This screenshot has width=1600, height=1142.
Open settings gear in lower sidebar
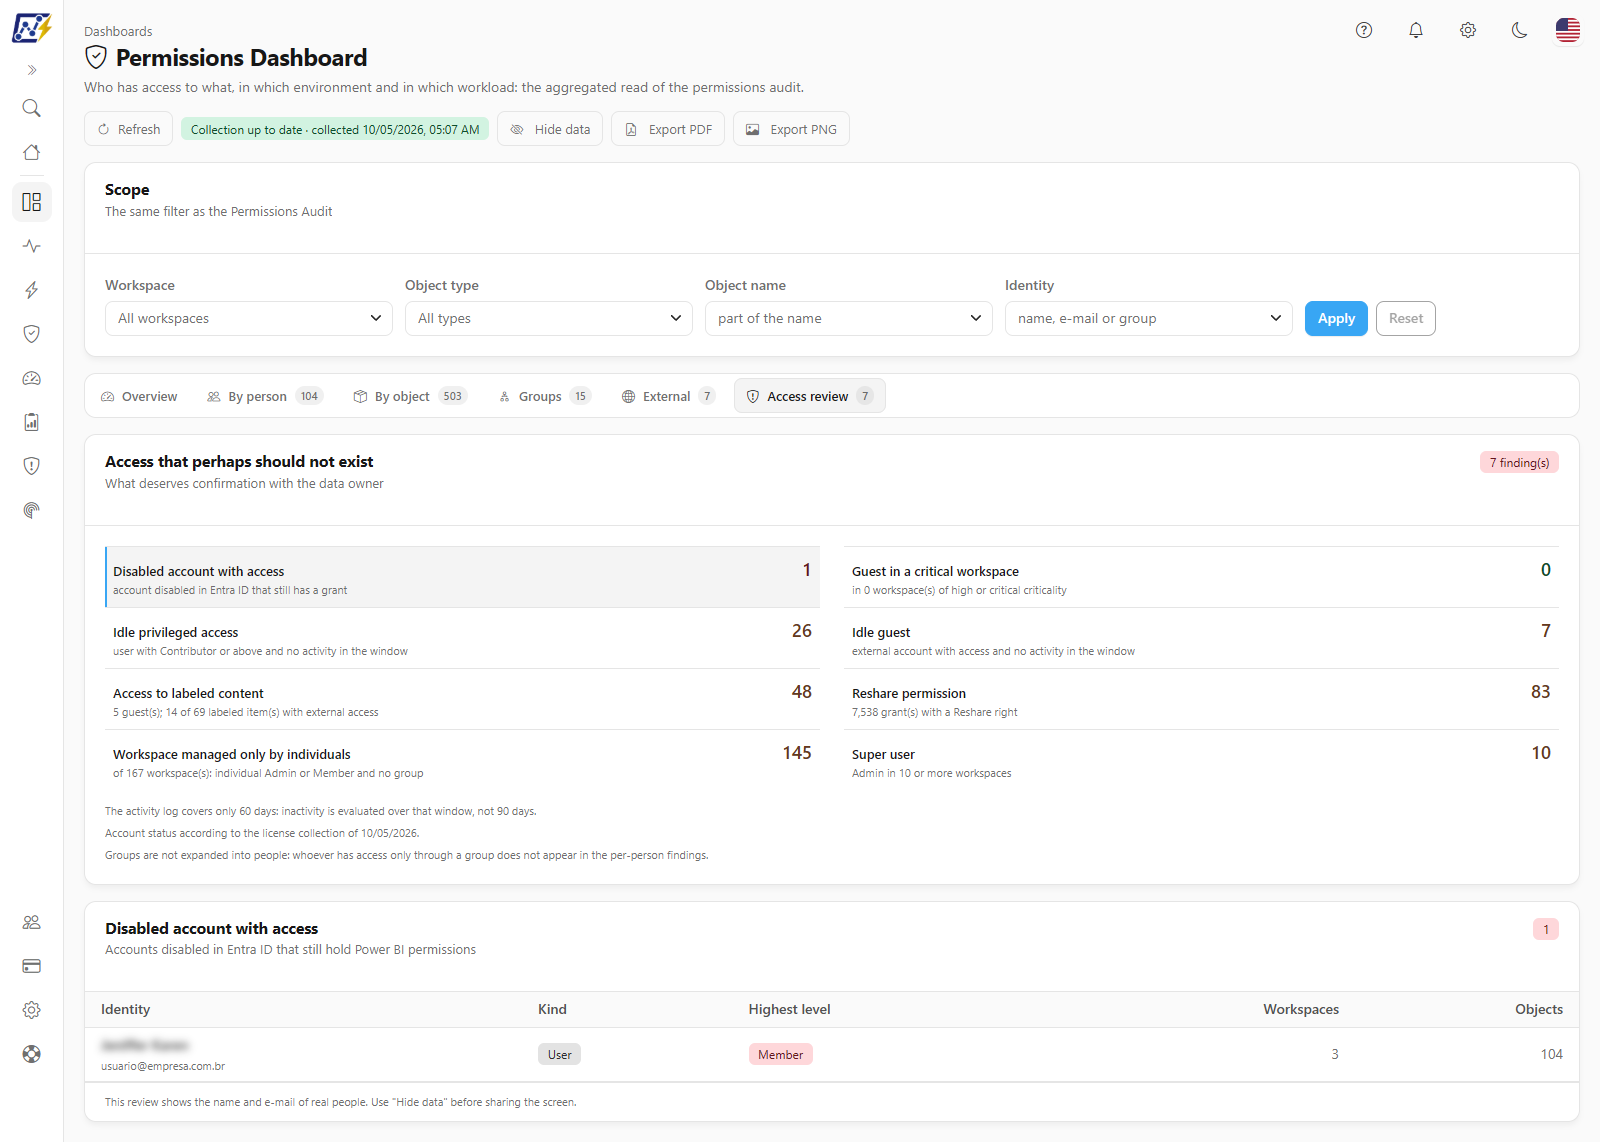click(x=32, y=1010)
